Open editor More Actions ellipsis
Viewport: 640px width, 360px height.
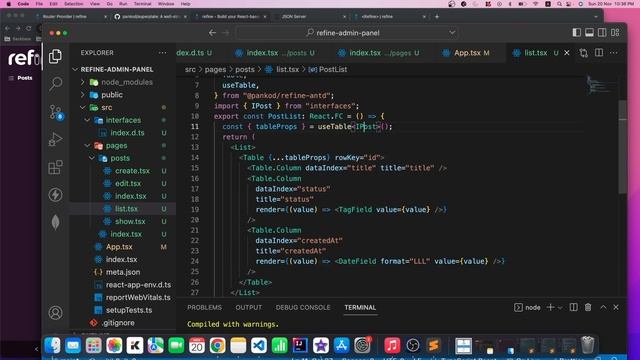point(613,53)
